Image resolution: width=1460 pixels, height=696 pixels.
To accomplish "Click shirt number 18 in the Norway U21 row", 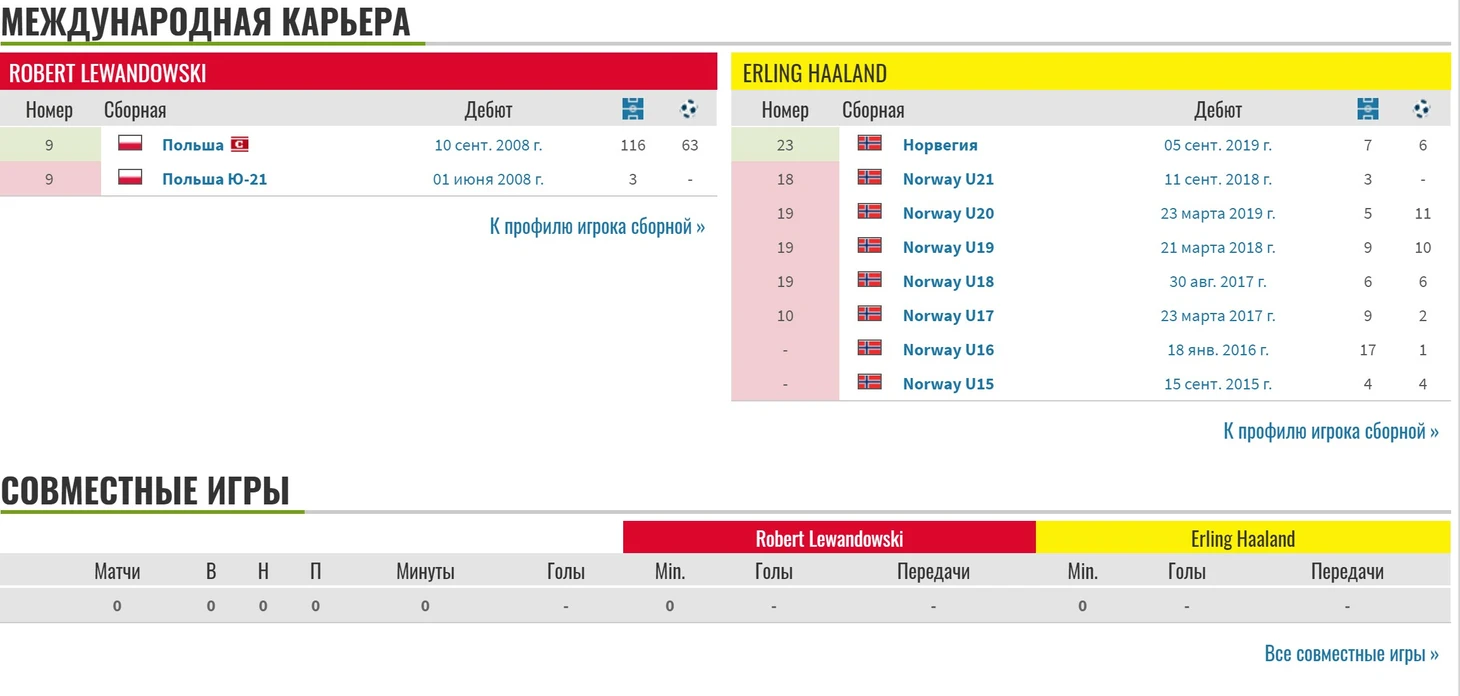I will [785, 179].
